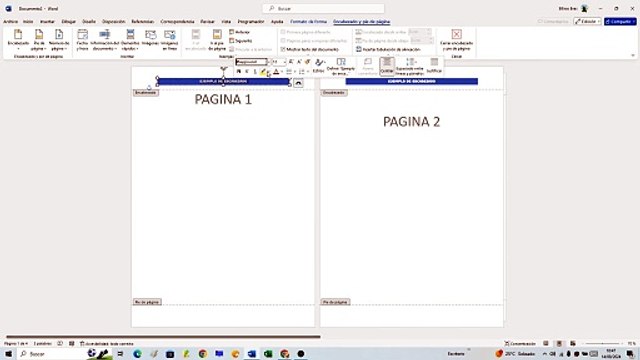The height and width of the screenshot is (360, 640).
Task: Switch to the Correspondencia tab
Action: [177, 22]
